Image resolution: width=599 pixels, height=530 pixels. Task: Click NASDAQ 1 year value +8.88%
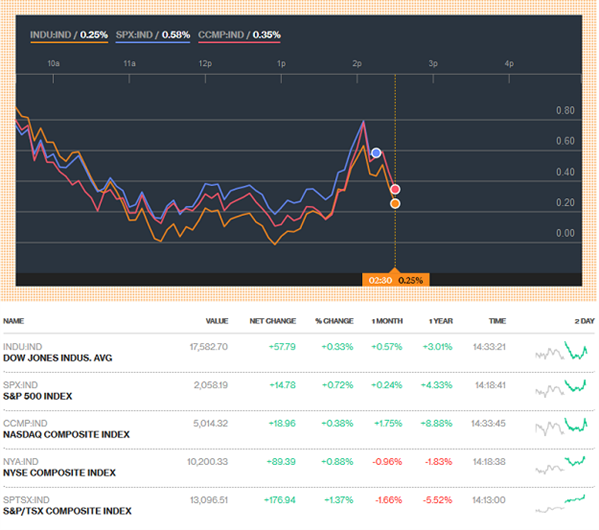coord(436,423)
